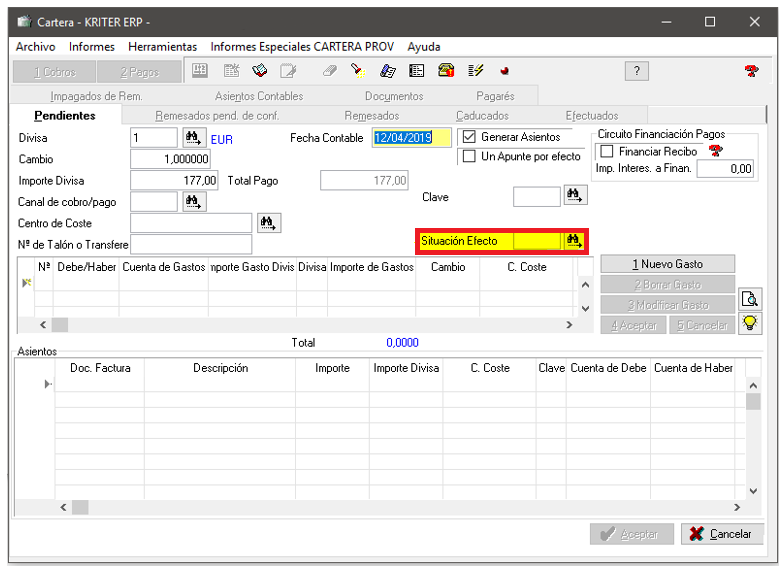Click the Doc. Factura column header
Viewport: 783px width, 569px height.
[x=100, y=368]
